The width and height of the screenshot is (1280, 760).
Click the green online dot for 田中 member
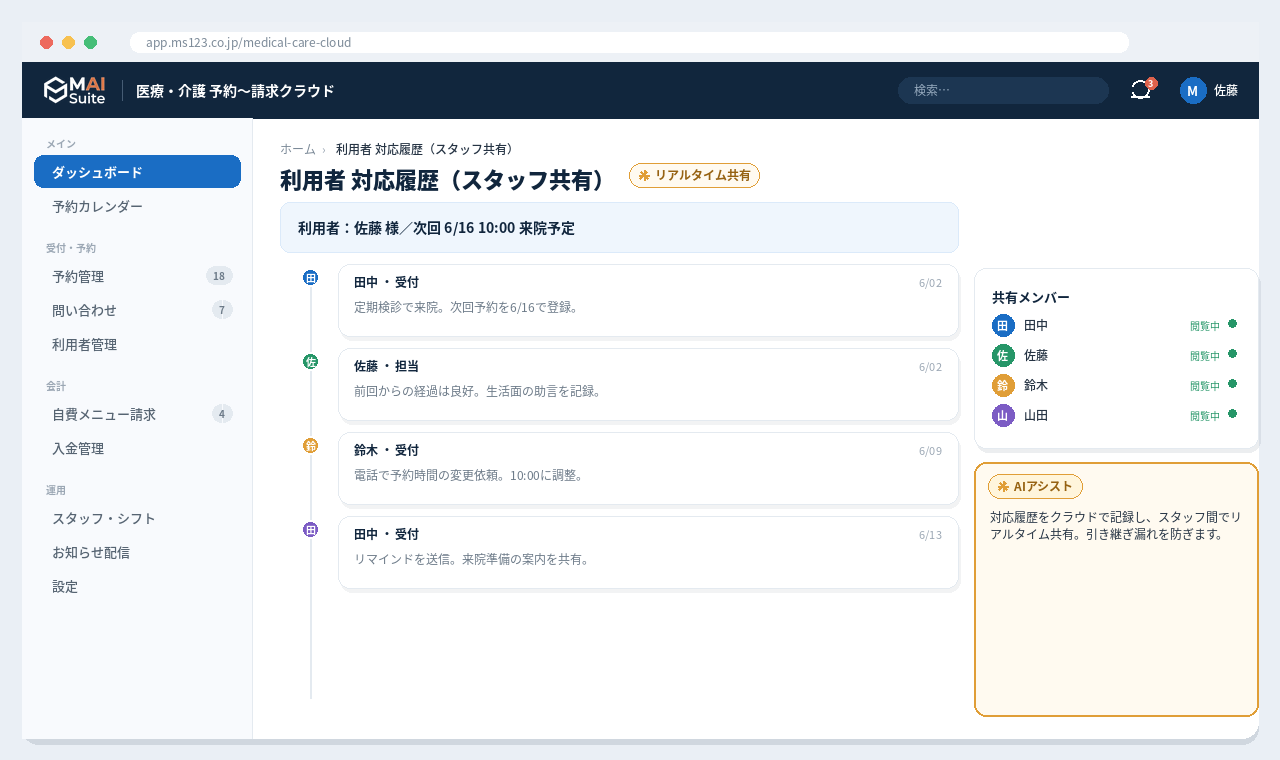(x=1233, y=323)
